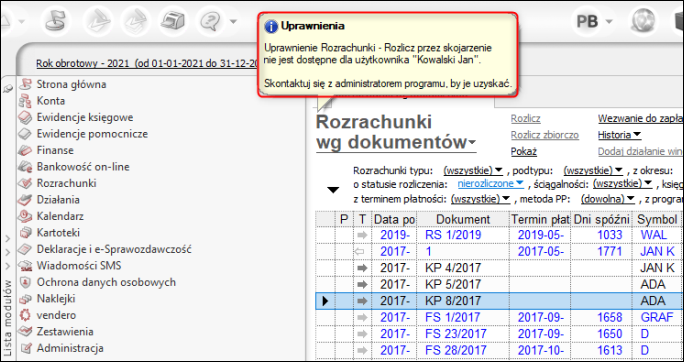684x362 pixels.
Task: Select row with document FS 1/2017
Action: pos(499,317)
